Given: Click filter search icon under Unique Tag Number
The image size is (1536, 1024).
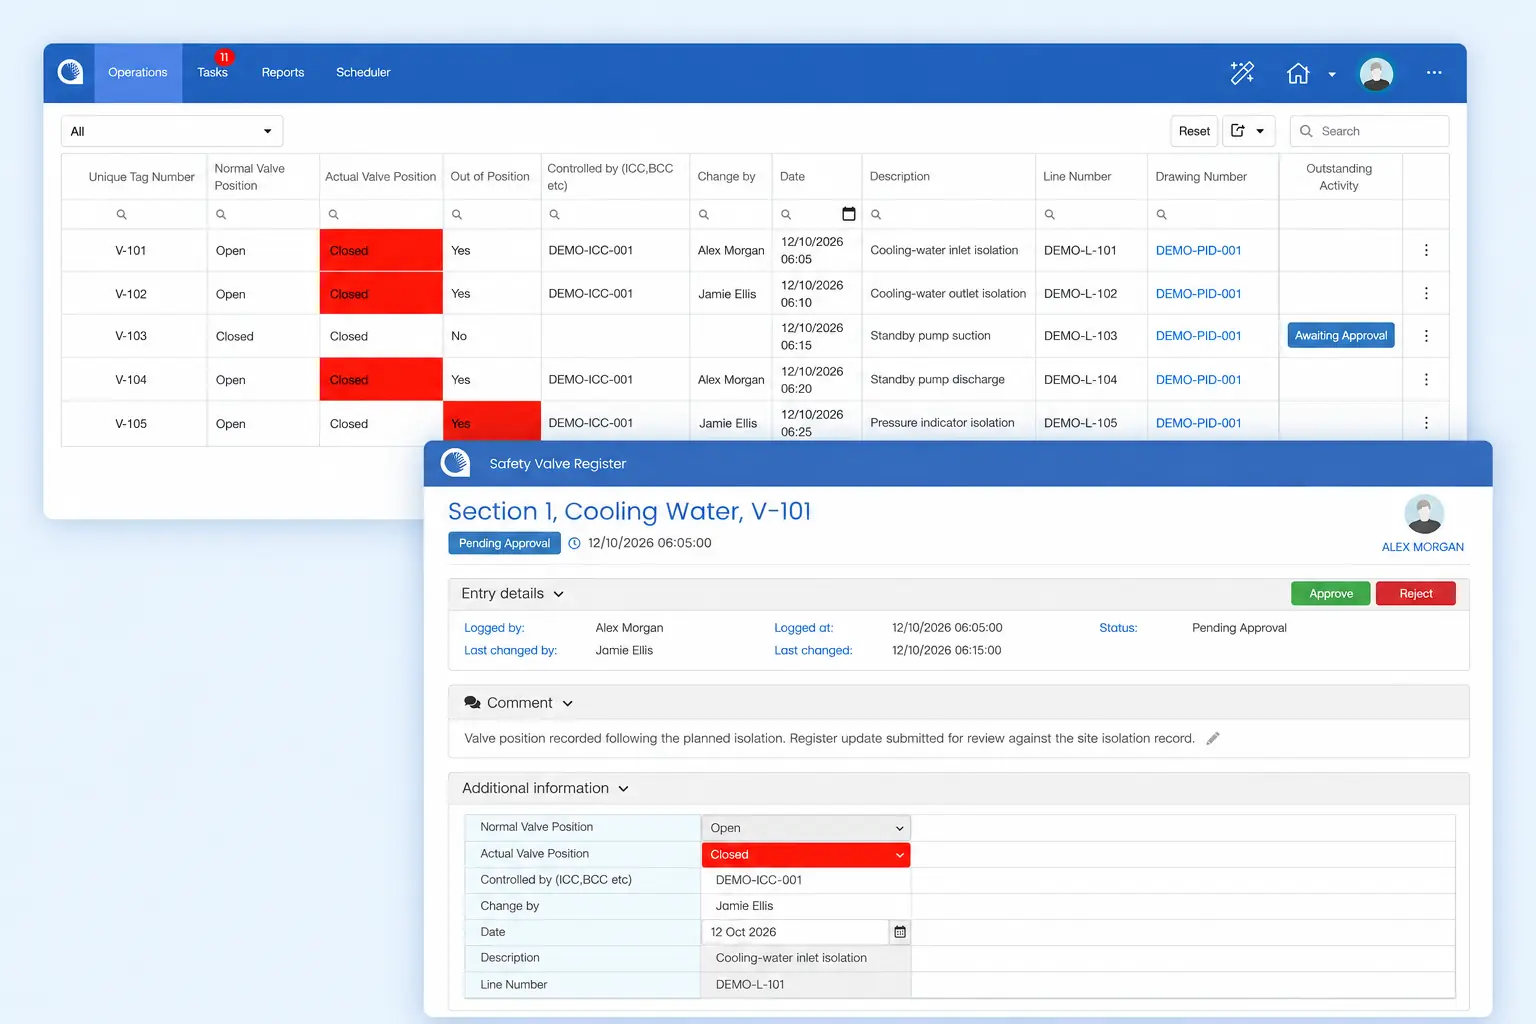Looking at the screenshot, I should tap(121, 215).
